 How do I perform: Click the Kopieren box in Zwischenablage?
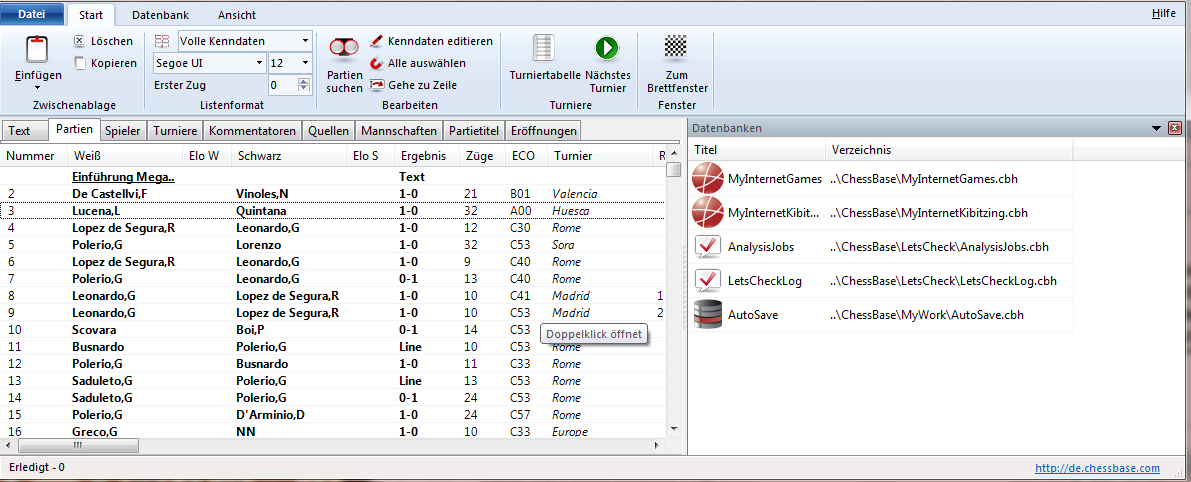(x=79, y=63)
